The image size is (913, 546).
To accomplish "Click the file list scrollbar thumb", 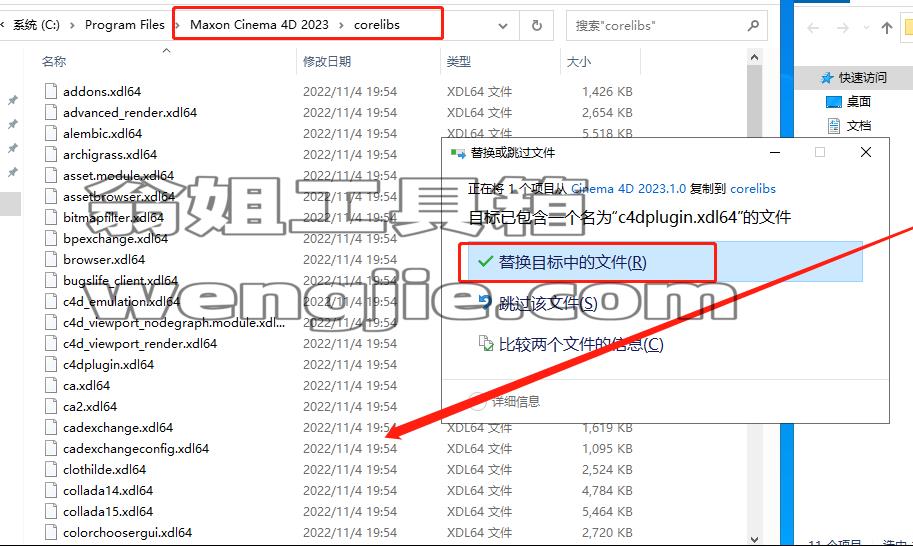I will click(754, 100).
